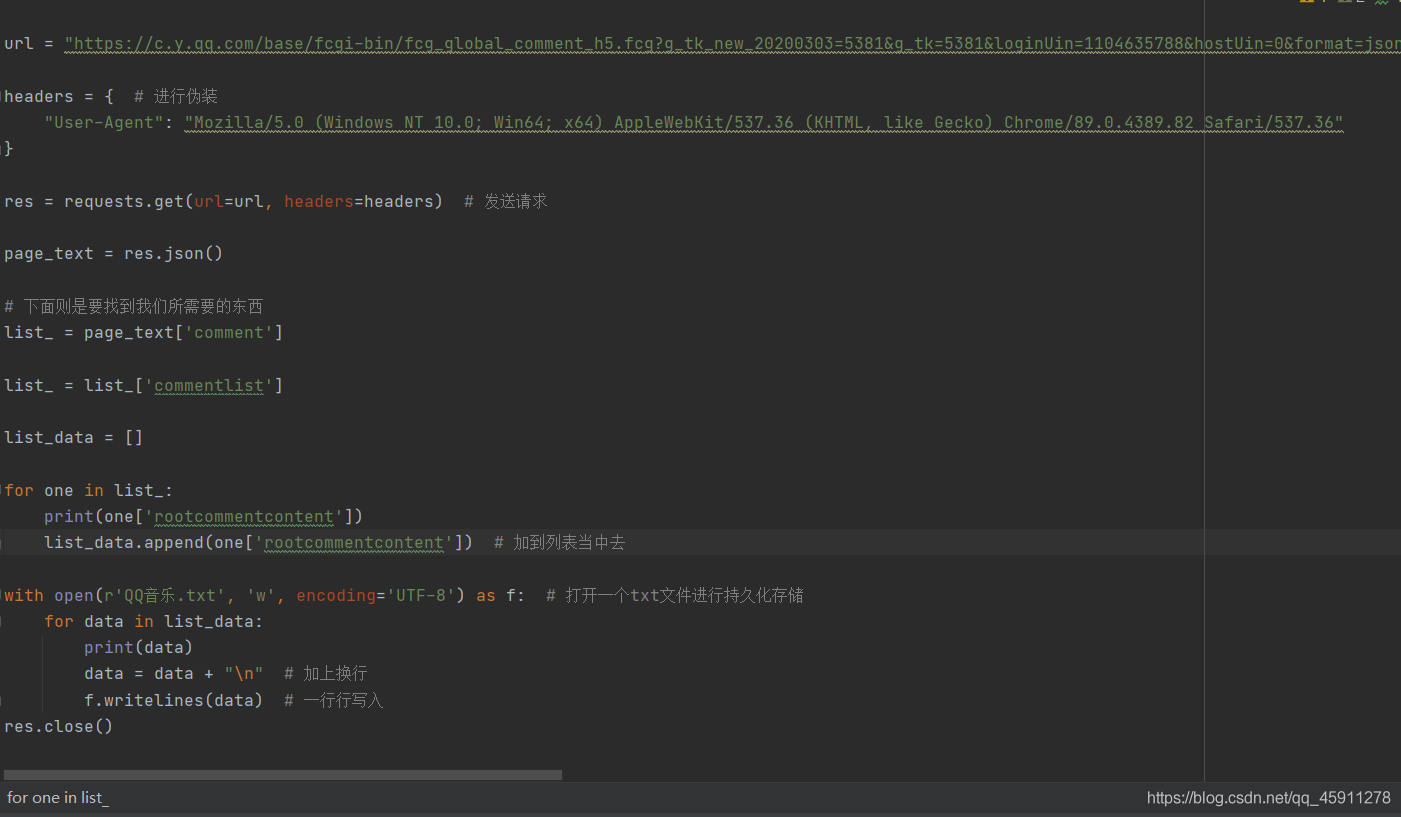Click 'print' in the print(one[...]) line
This screenshot has width=1401, height=817.
coord(69,517)
